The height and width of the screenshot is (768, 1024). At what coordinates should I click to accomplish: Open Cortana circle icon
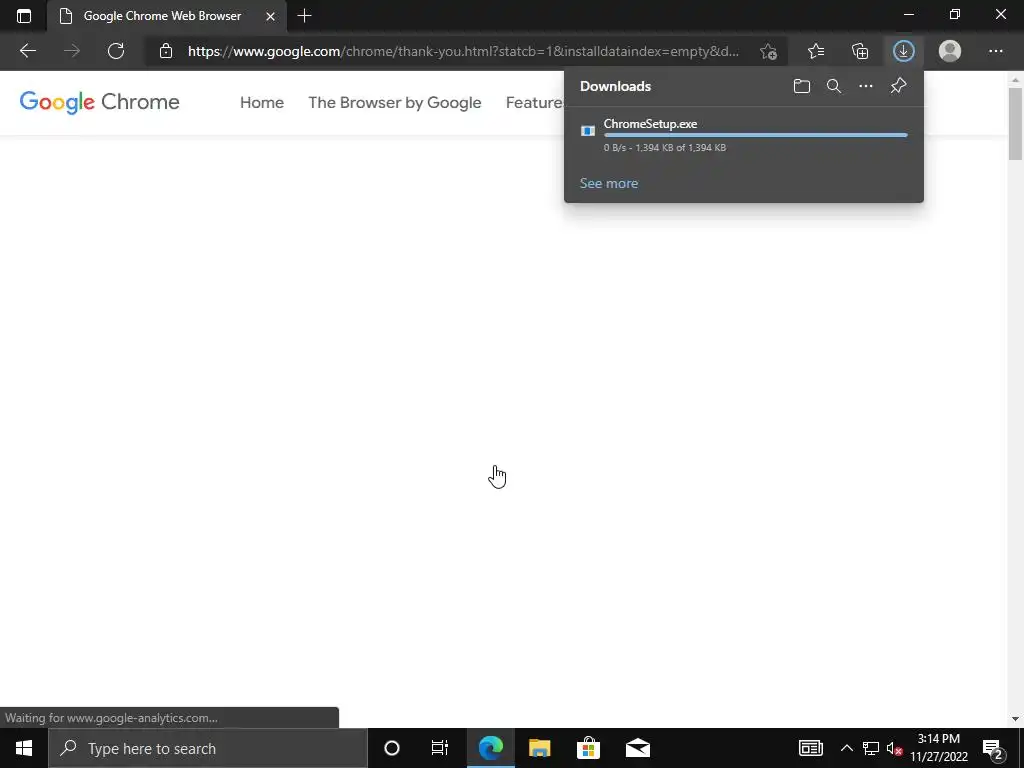click(x=392, y=748)
